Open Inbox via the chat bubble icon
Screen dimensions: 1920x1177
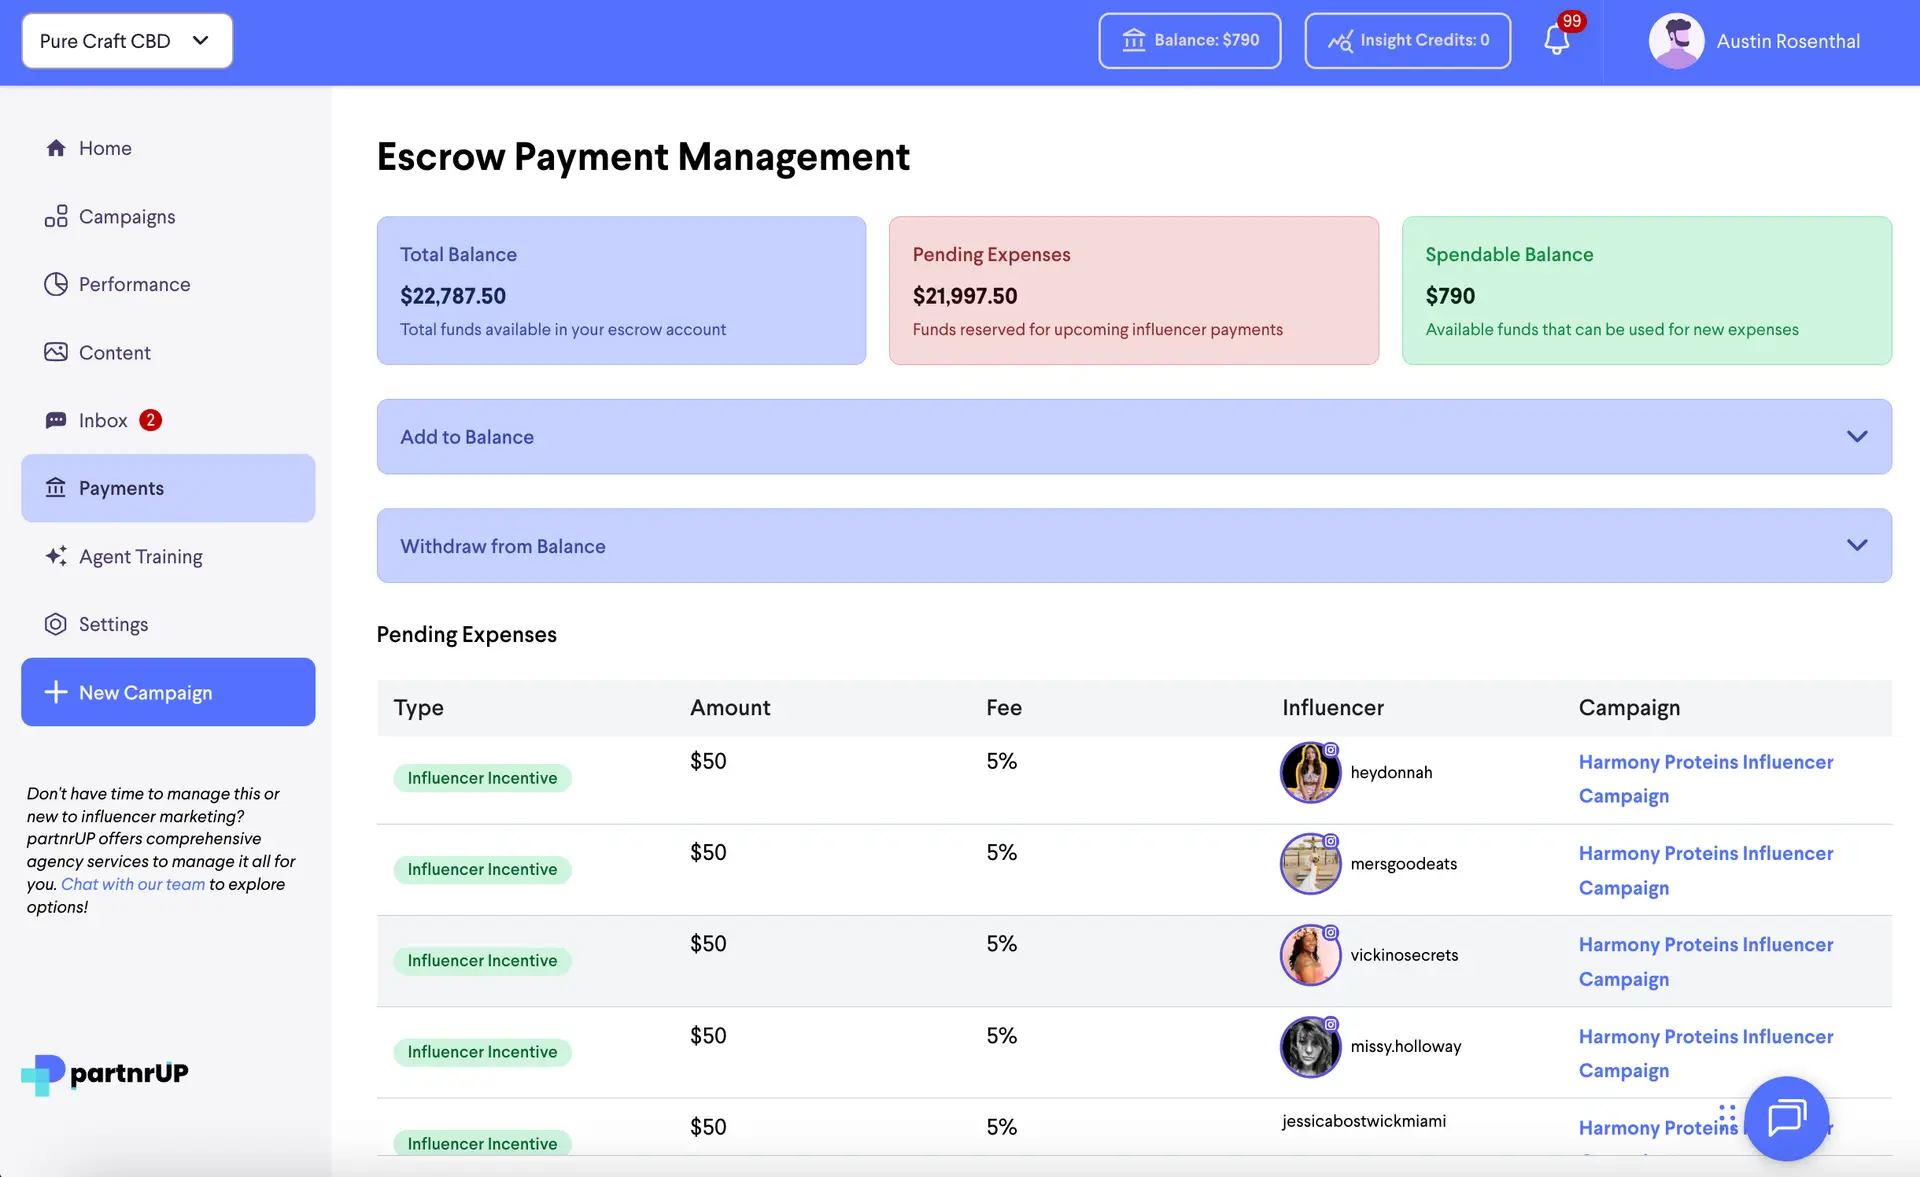coord(56,420)
